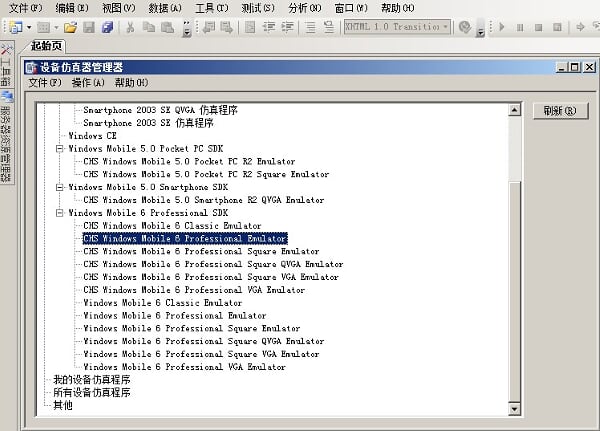Click the Save floppy disk icon

[89, 27]
